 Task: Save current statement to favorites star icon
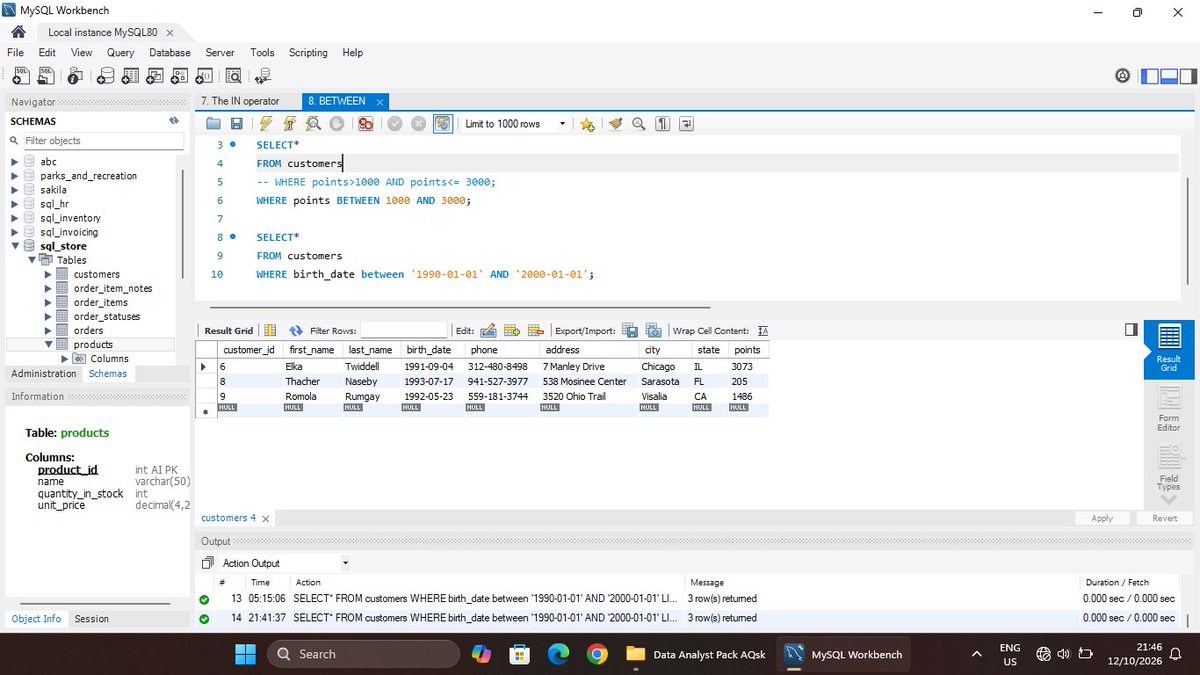(x=587, y=124)
